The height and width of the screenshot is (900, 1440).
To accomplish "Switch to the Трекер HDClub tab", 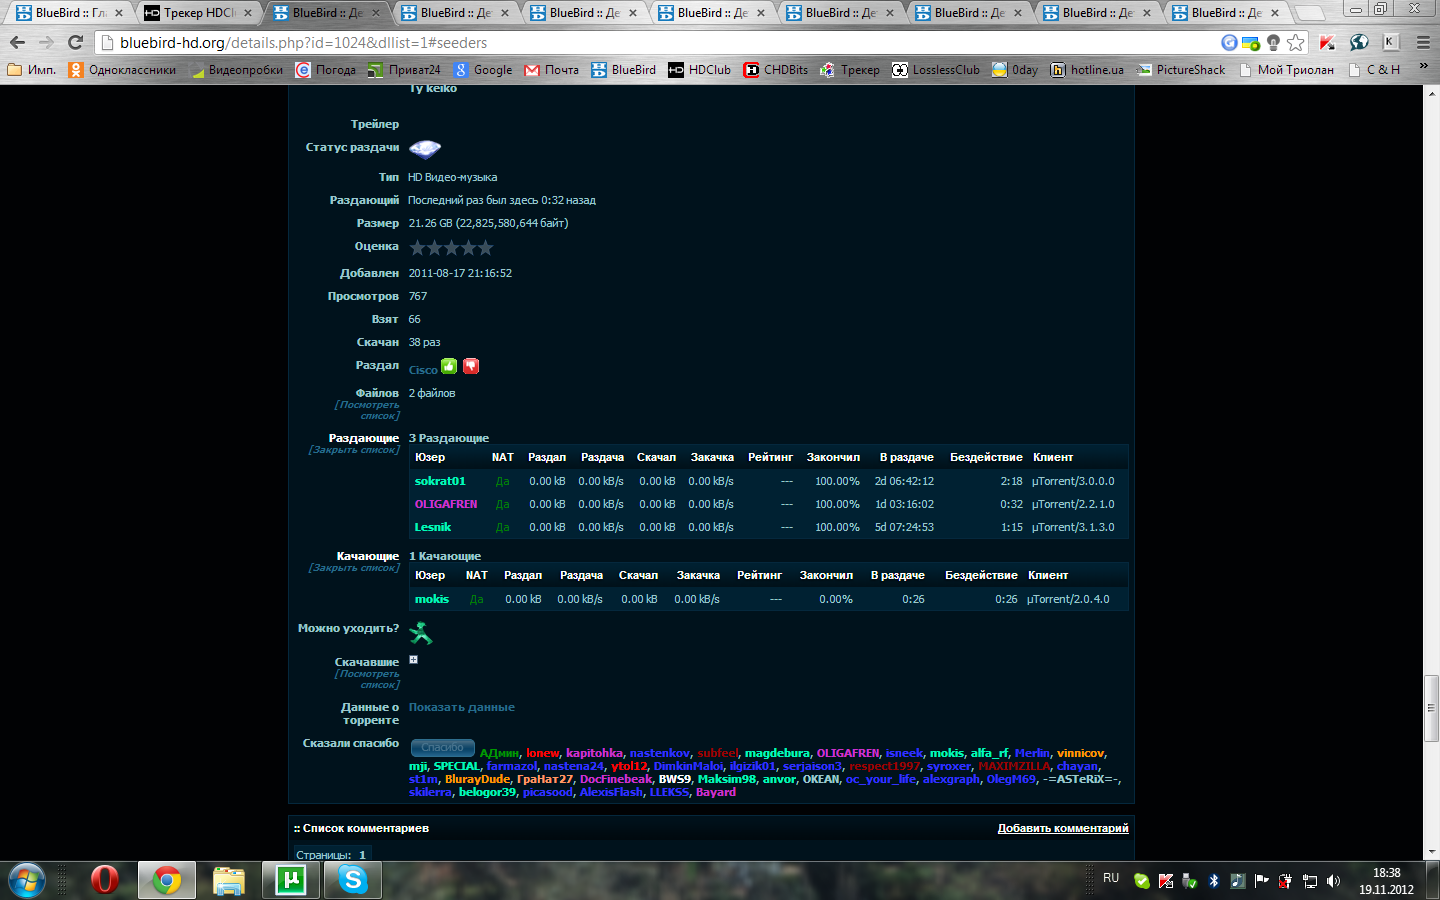I will (200, 13).
